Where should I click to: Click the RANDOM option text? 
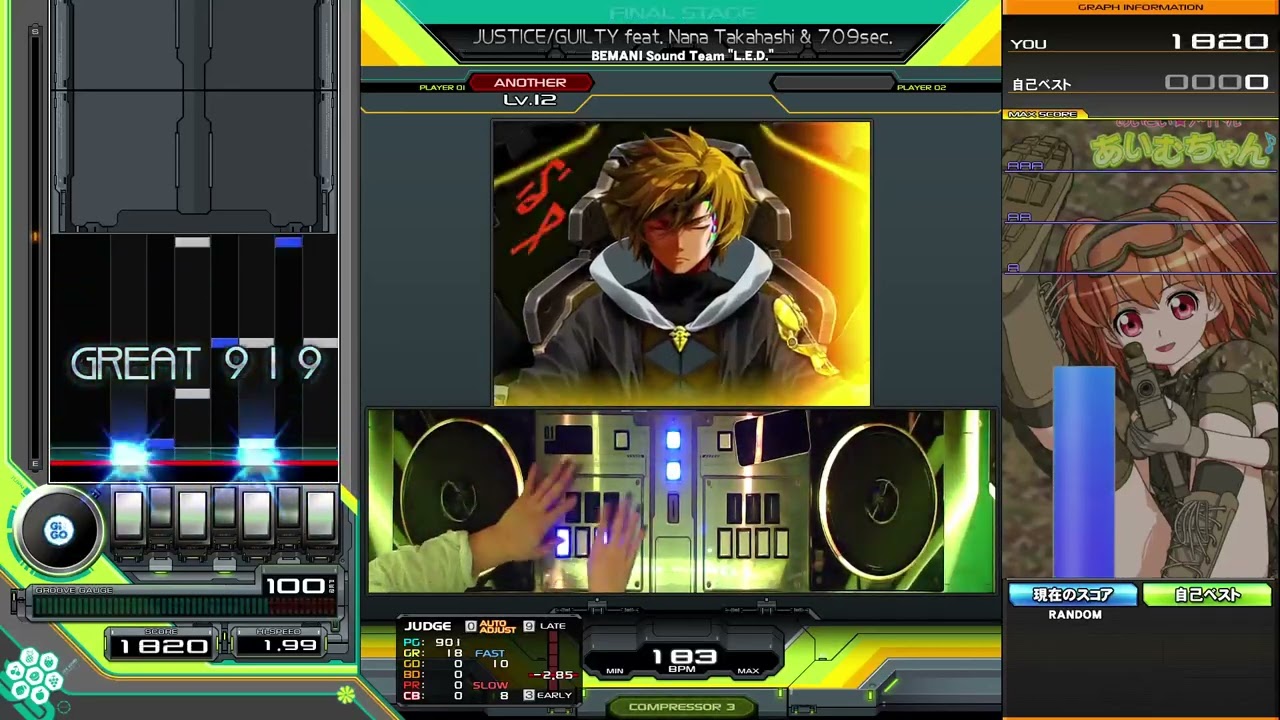1075,615
